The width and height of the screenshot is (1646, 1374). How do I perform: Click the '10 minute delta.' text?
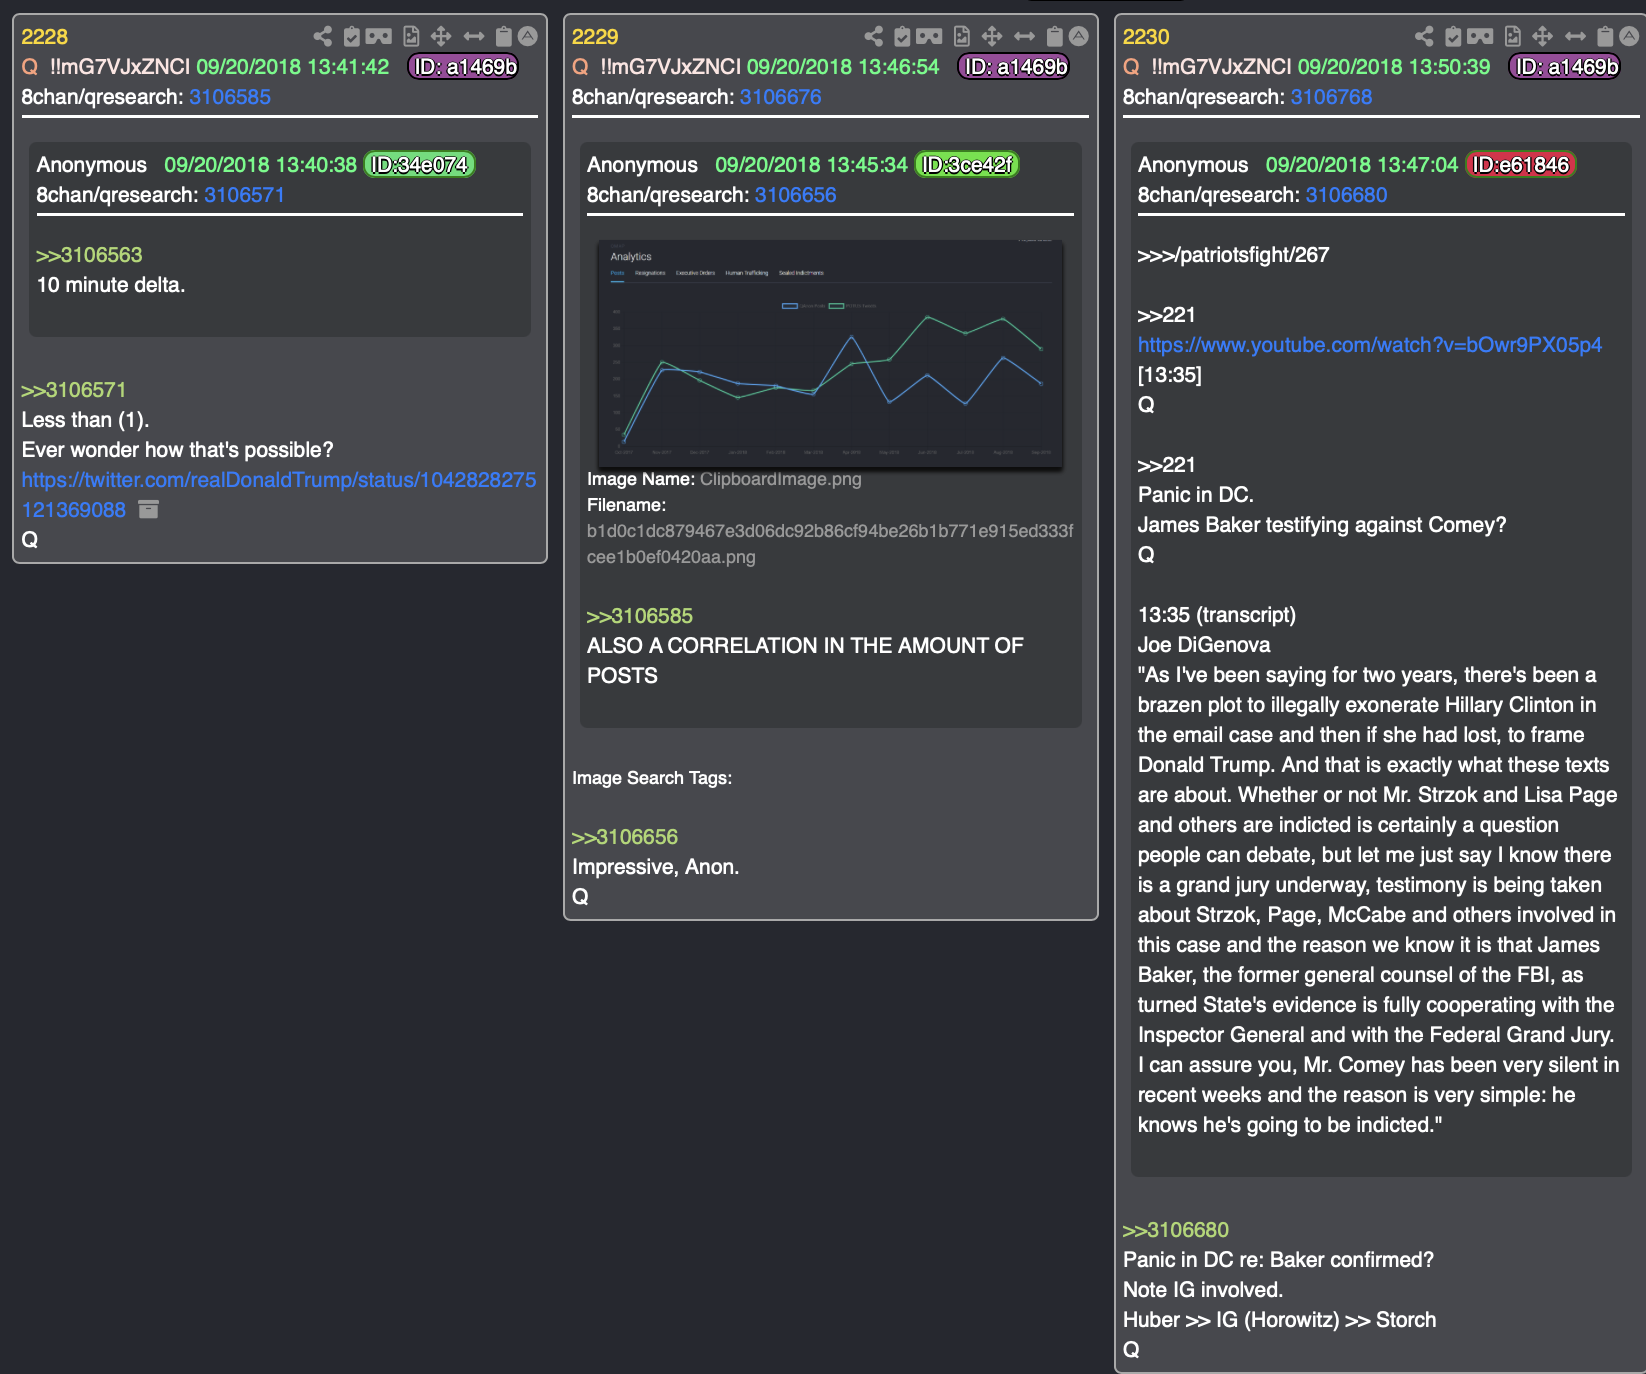111,285
